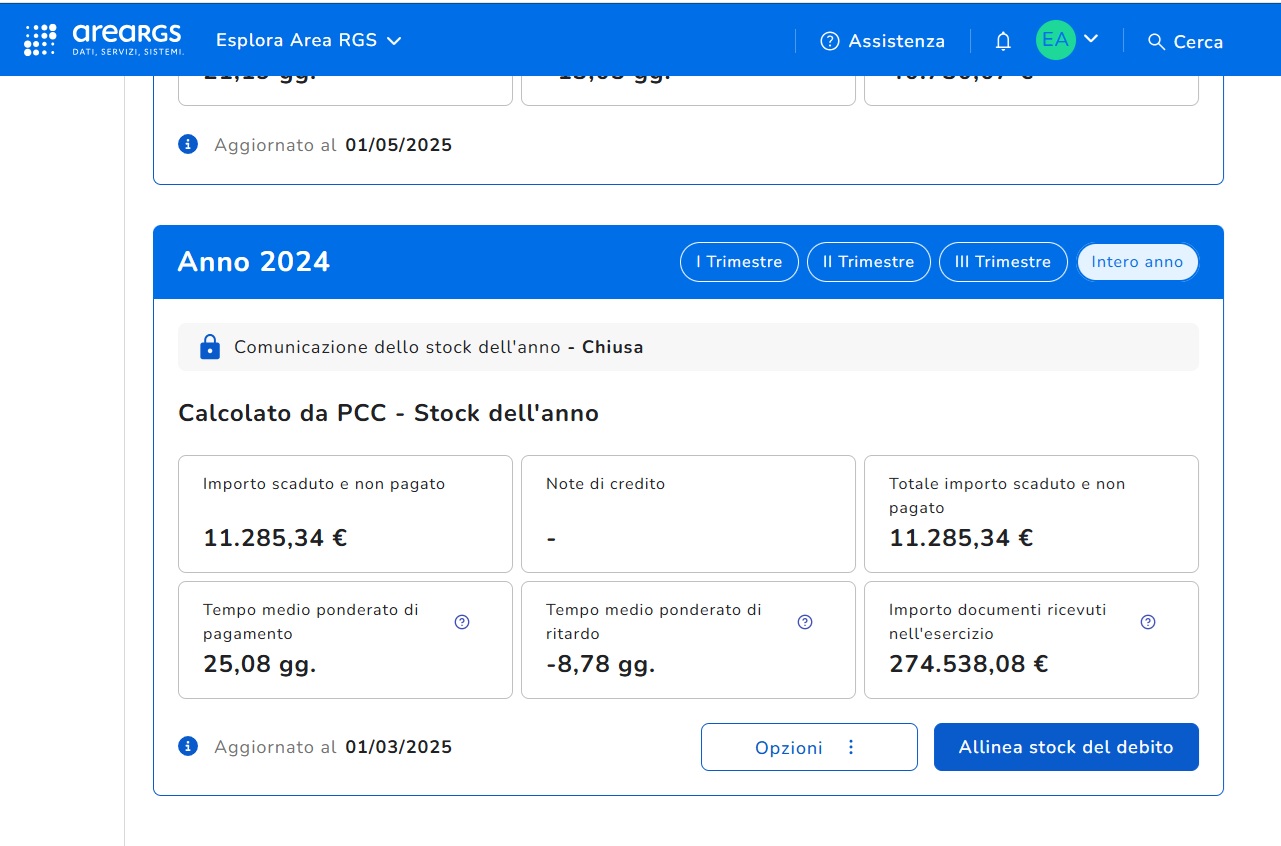1281x846 pixels.
Task: Open the areaRGS home logo
Action: click(104, 40)
